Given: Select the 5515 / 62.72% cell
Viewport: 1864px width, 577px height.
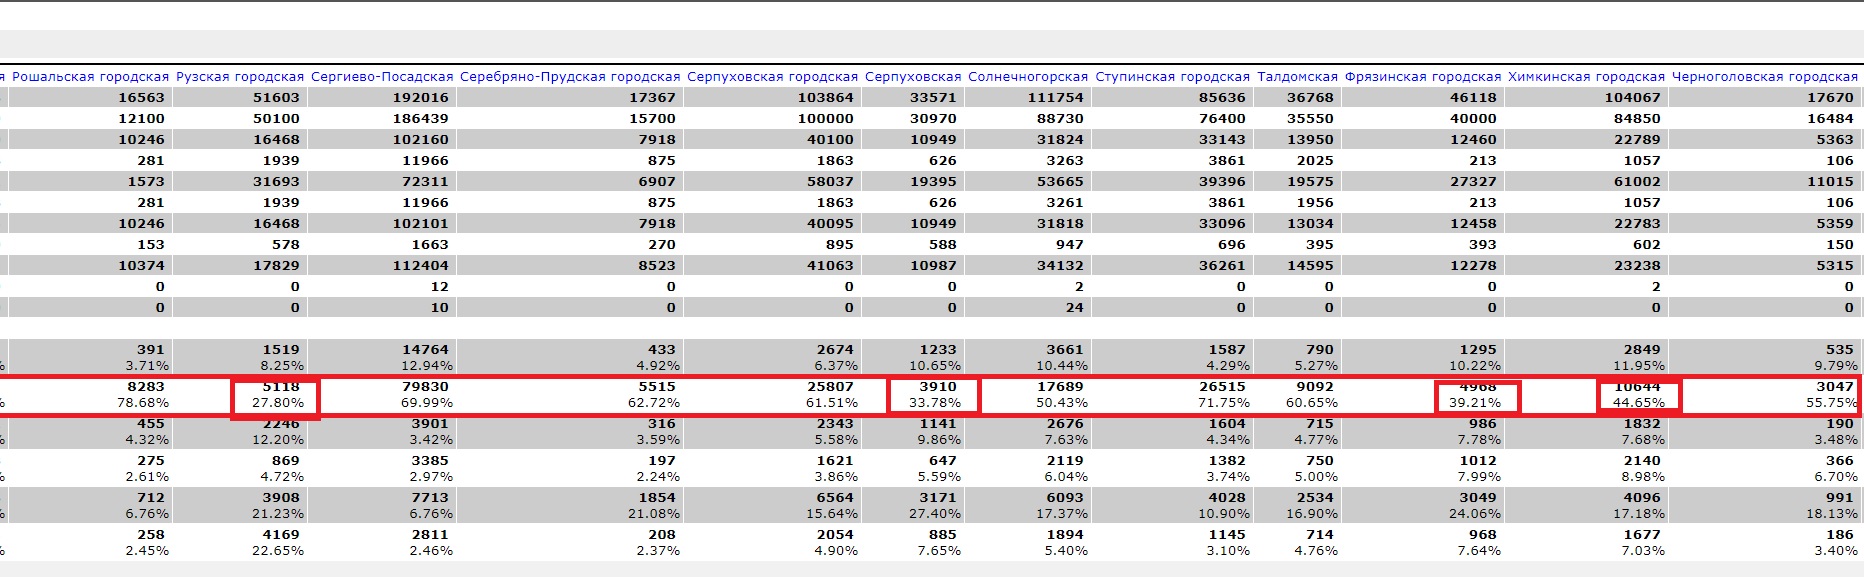Looking at the screenshot, I should click(570, 394).
